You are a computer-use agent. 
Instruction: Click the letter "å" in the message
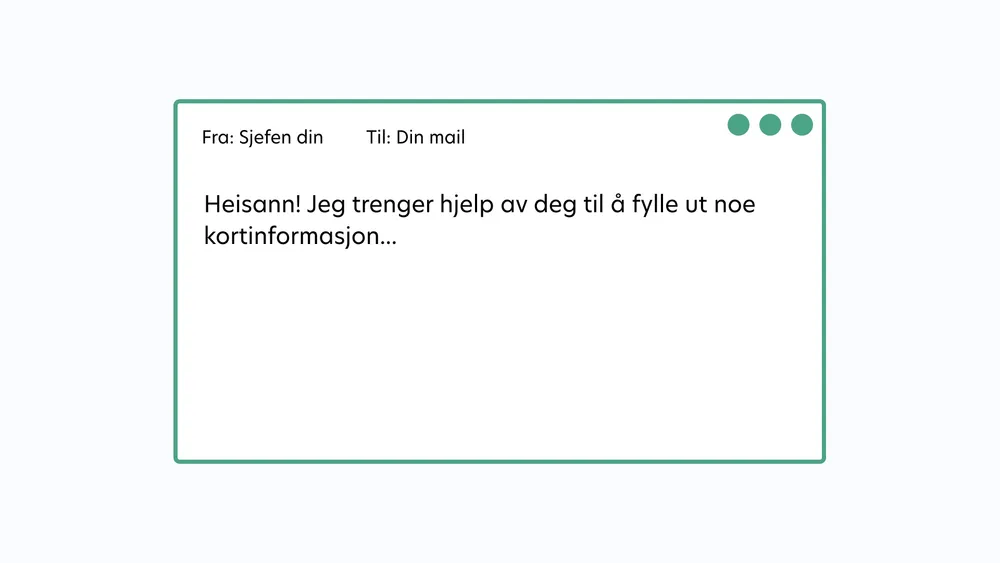click(x=617, y=206)
